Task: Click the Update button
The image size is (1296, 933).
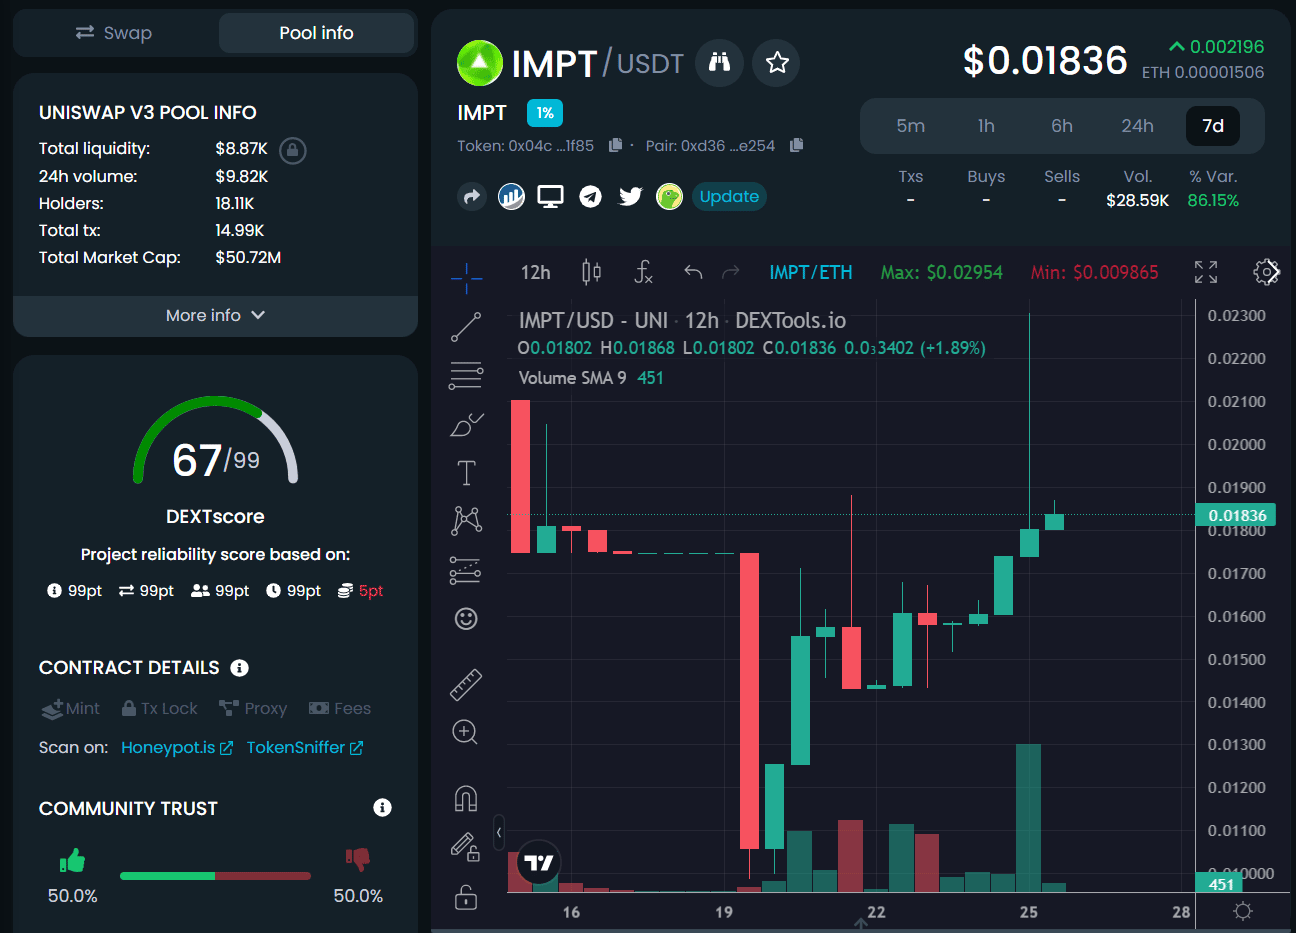Action: (729, 196)
